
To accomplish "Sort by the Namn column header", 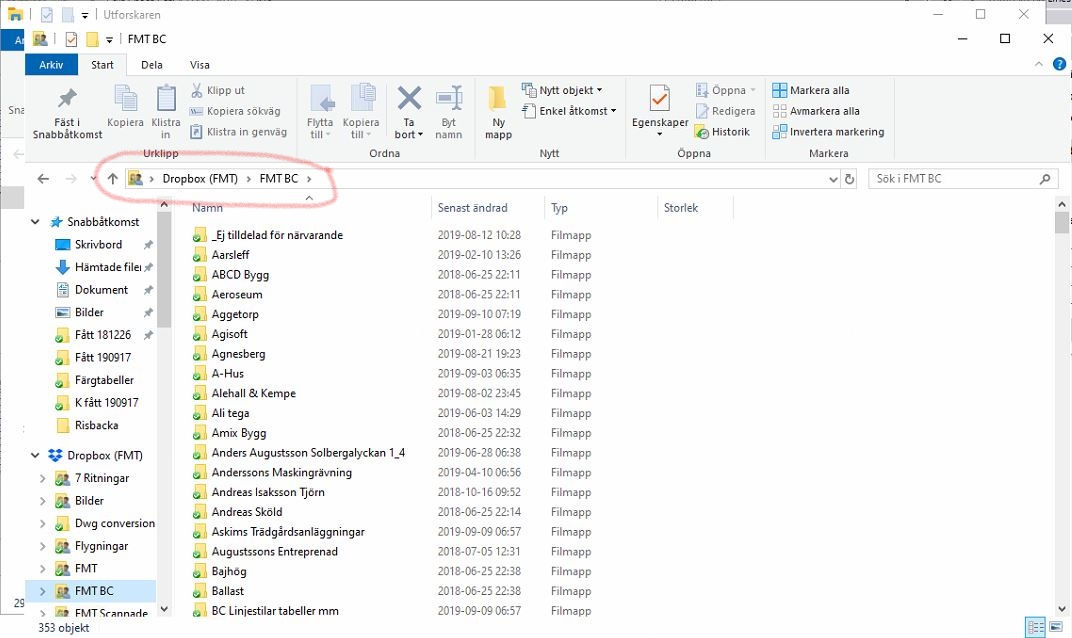I will (x=207, y=208).
